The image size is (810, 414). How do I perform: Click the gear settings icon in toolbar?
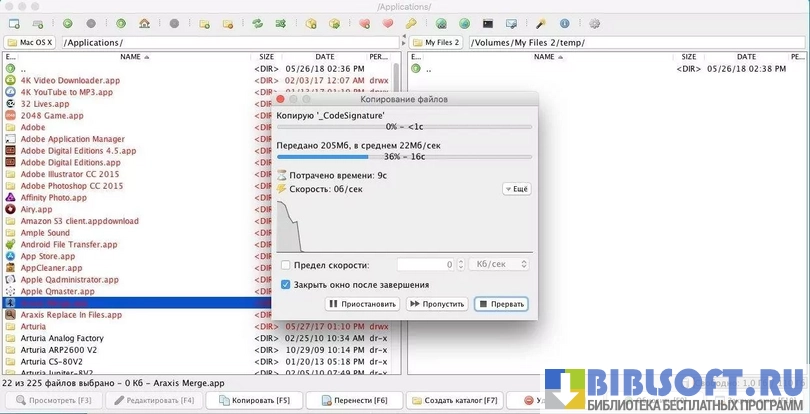[x=594, y=23]
